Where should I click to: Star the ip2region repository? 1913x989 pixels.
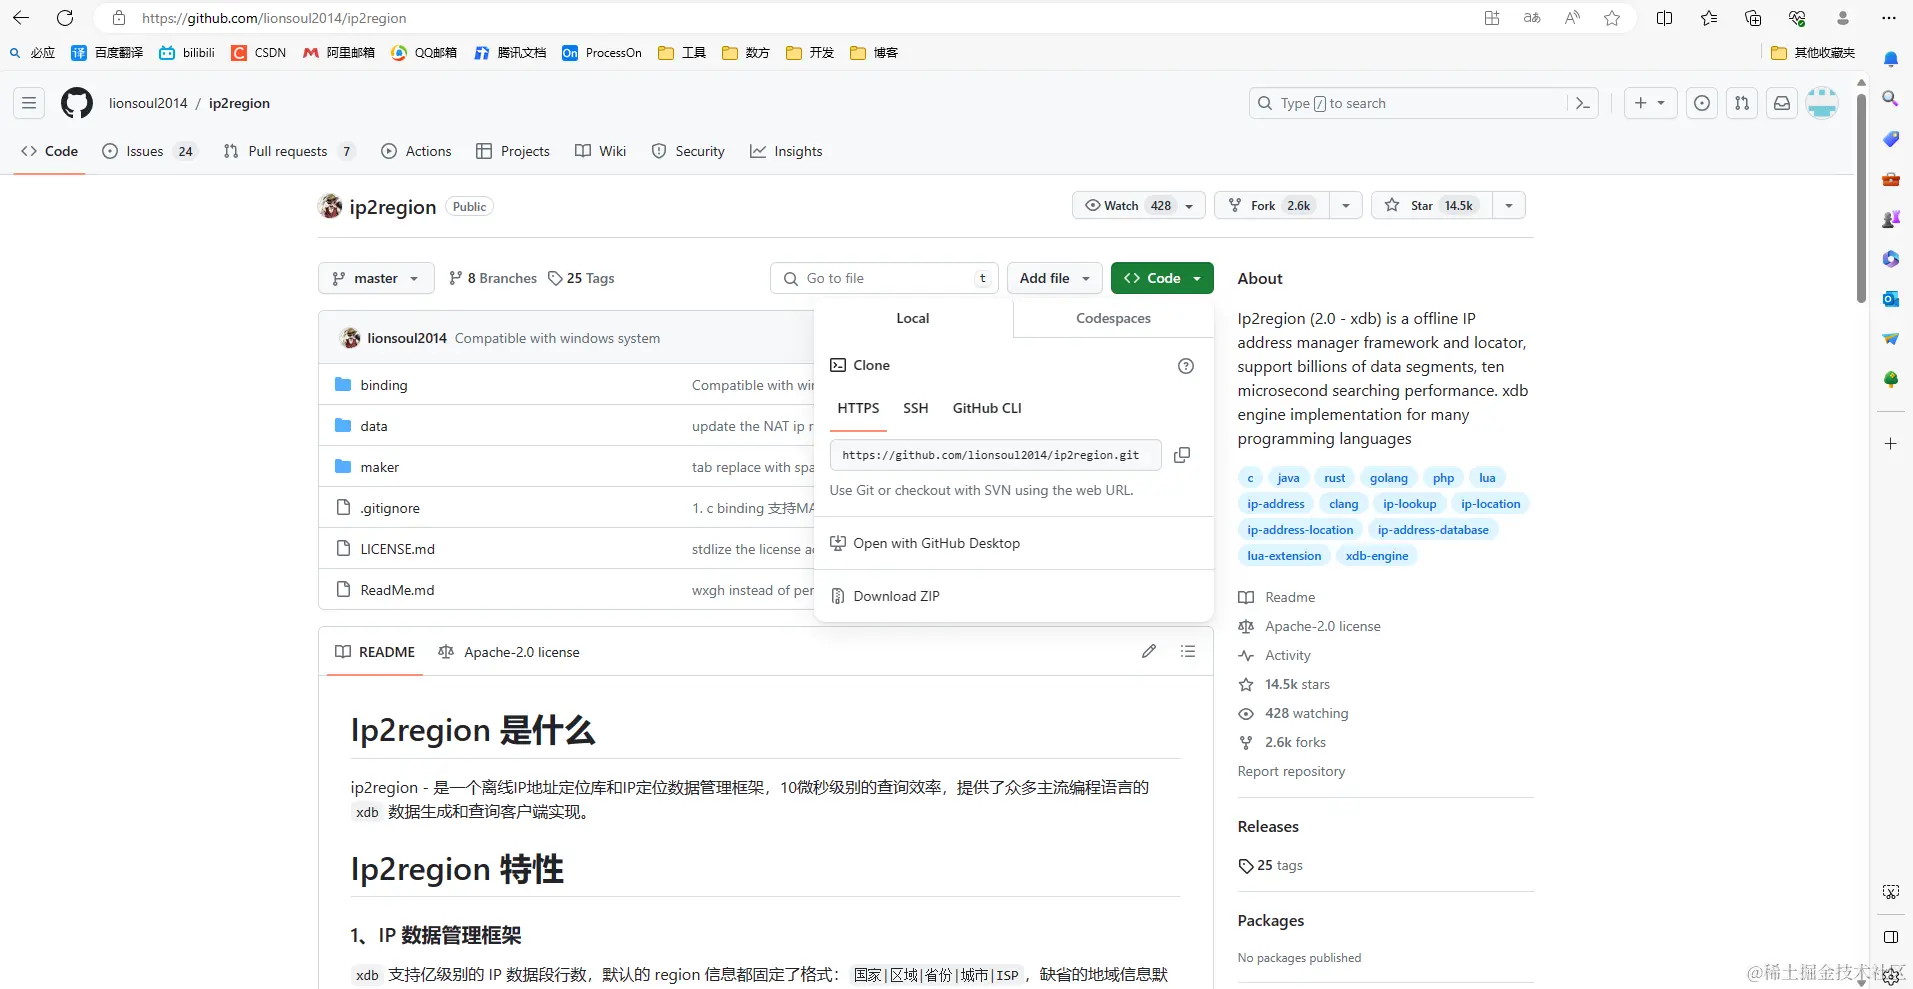click(x=1432, y=205)
